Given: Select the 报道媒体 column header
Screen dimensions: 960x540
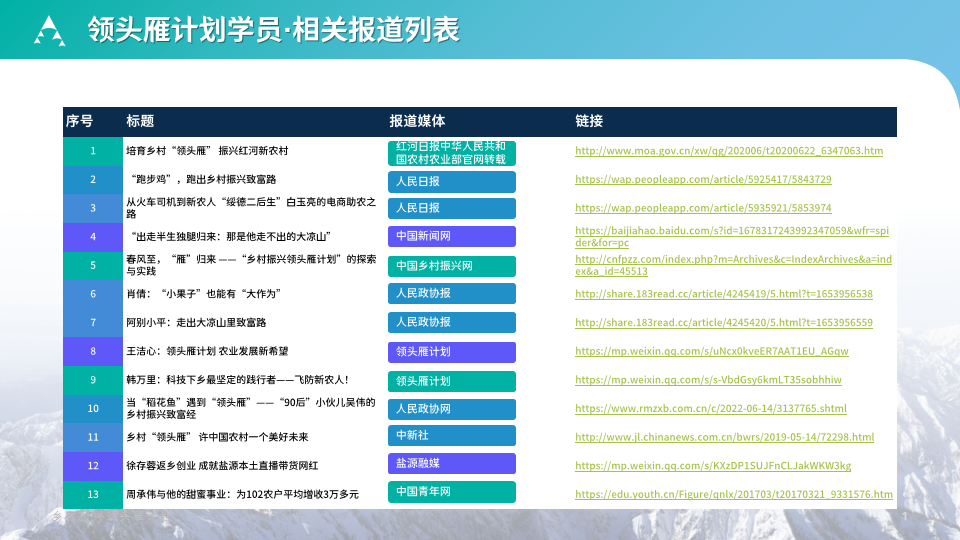Looking at the screenshot, I should (418, 121).
